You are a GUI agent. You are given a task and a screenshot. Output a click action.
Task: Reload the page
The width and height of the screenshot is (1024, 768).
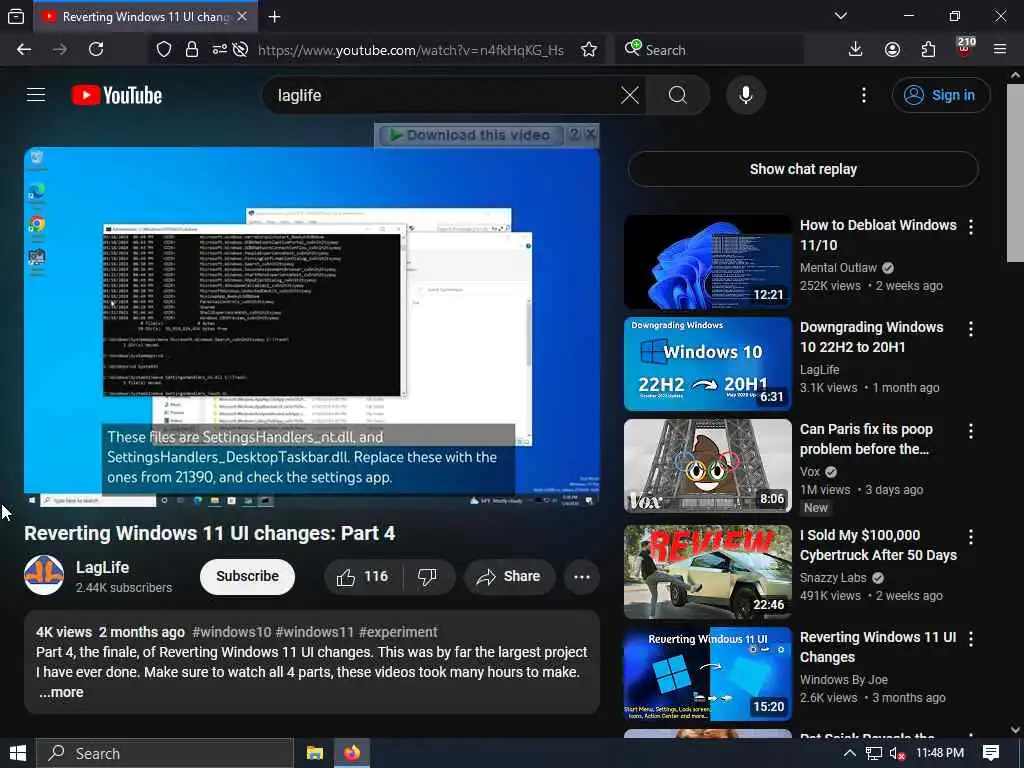pos(96,50)
